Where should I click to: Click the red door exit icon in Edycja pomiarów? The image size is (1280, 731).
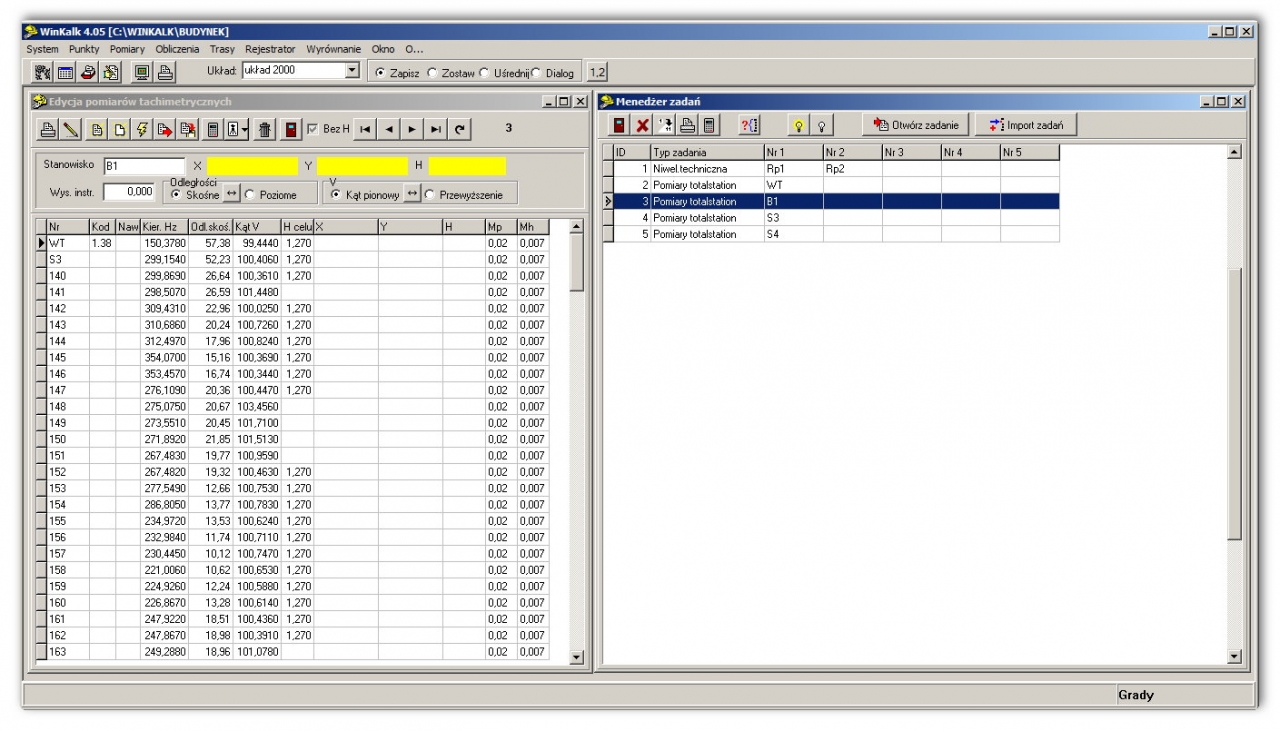coord(292,128)
